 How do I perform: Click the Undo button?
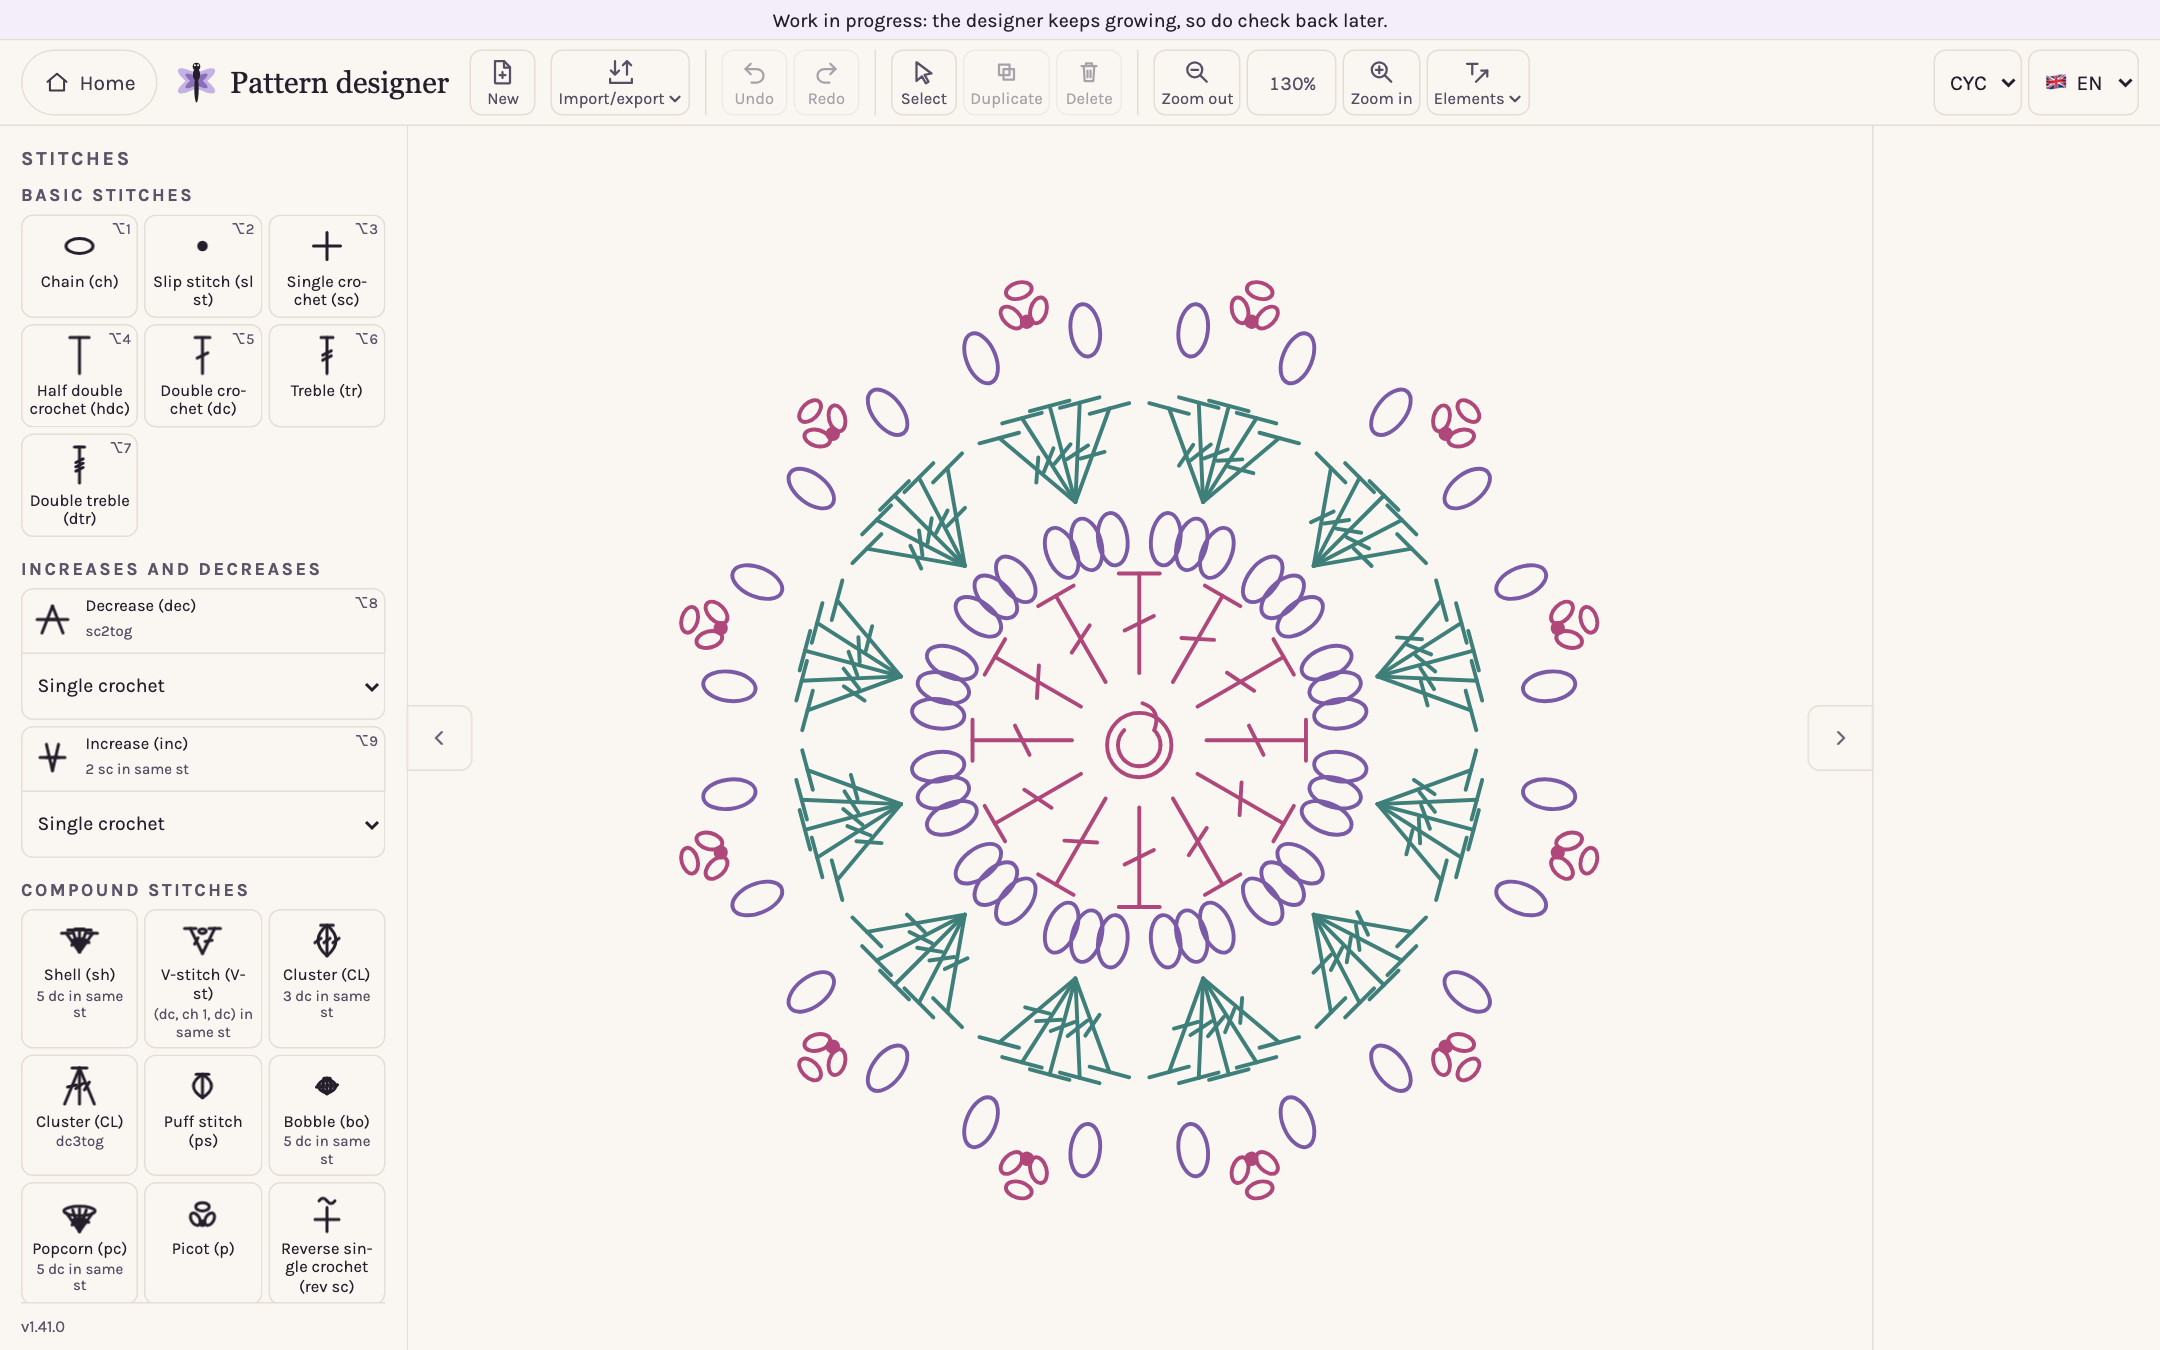754,83
